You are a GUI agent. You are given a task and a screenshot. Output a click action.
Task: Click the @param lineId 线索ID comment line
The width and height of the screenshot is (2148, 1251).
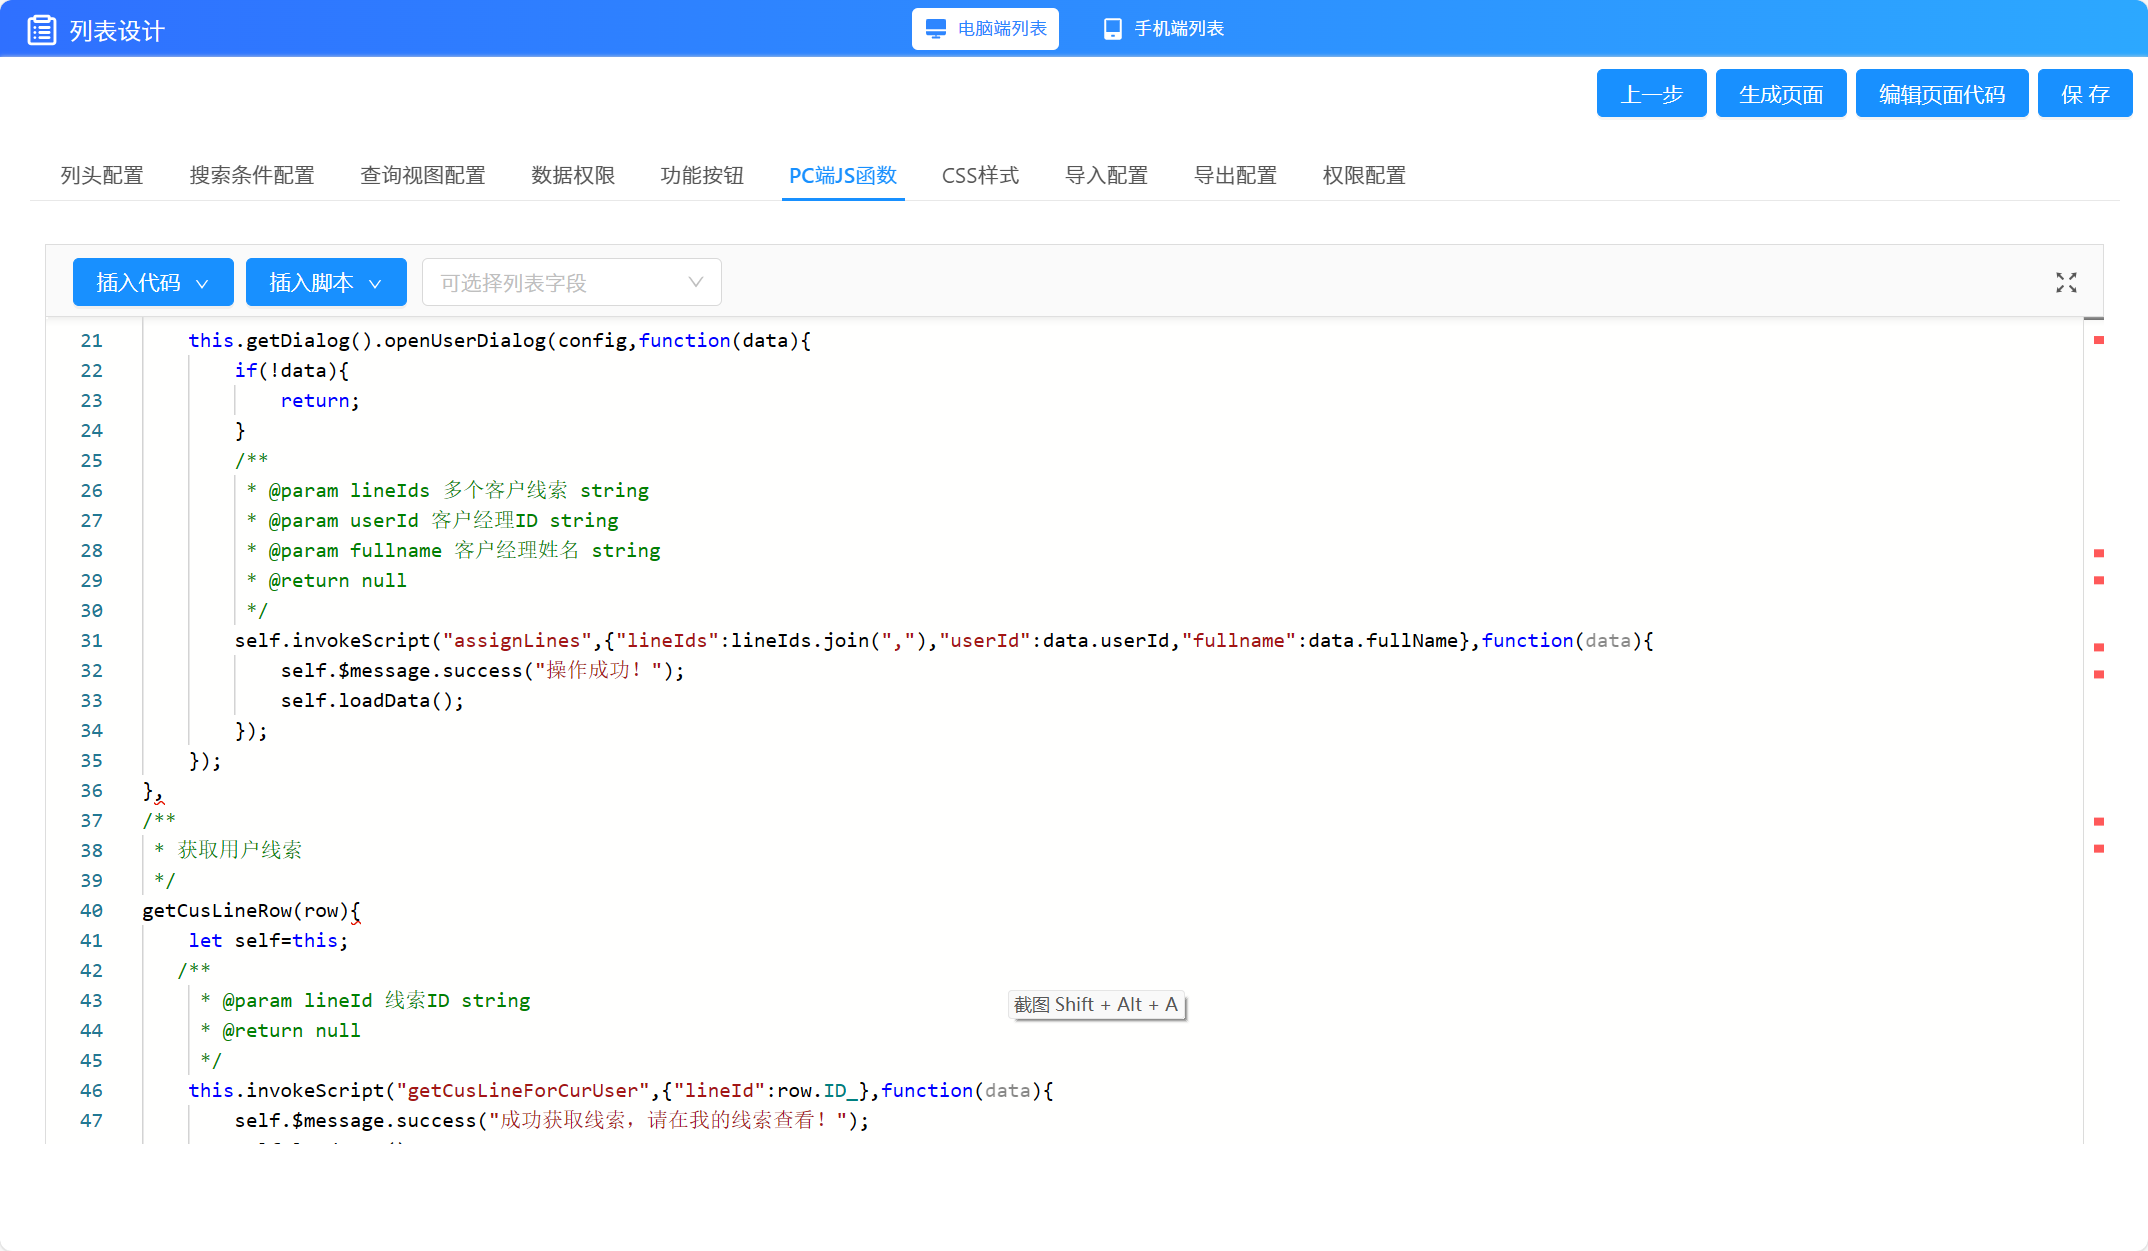[x=365, y=1001]
